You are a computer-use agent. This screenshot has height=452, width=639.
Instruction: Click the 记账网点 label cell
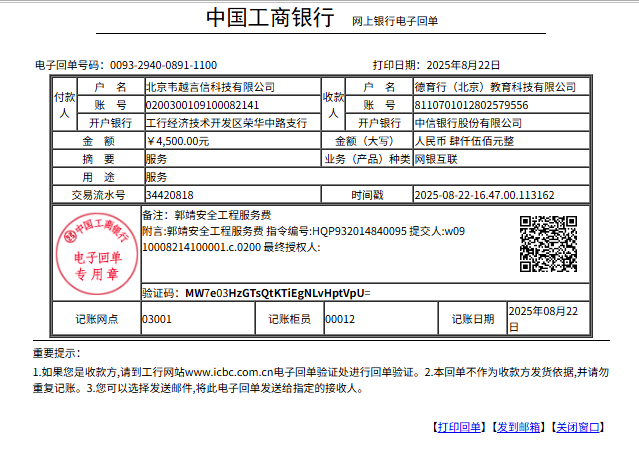tap(97, 319)
